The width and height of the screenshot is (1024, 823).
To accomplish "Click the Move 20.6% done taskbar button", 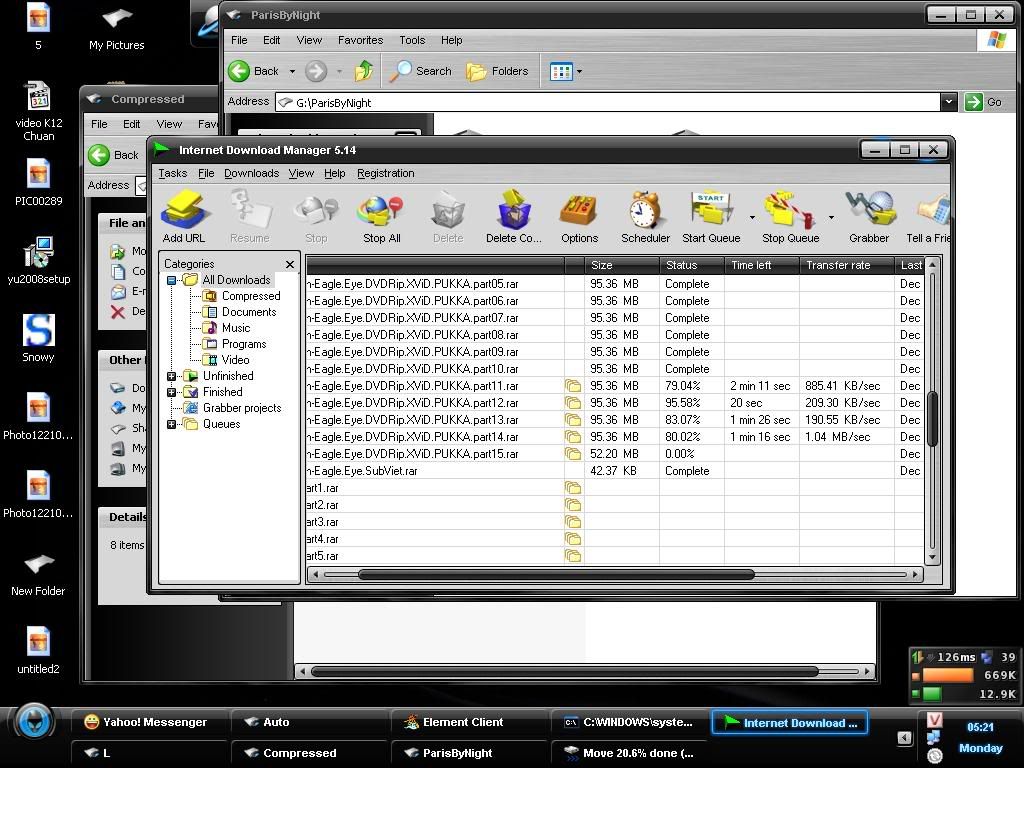I will pyautogui.click(x=630, y=753).
